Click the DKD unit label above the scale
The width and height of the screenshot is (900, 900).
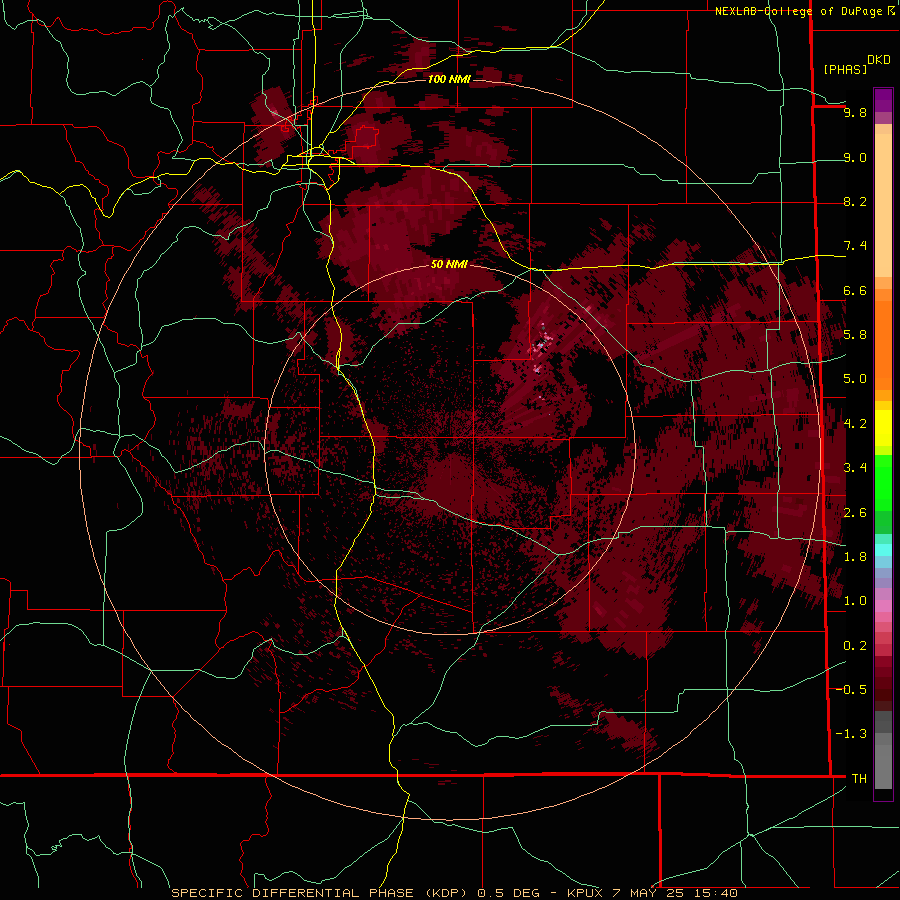(x=878, y=60)
